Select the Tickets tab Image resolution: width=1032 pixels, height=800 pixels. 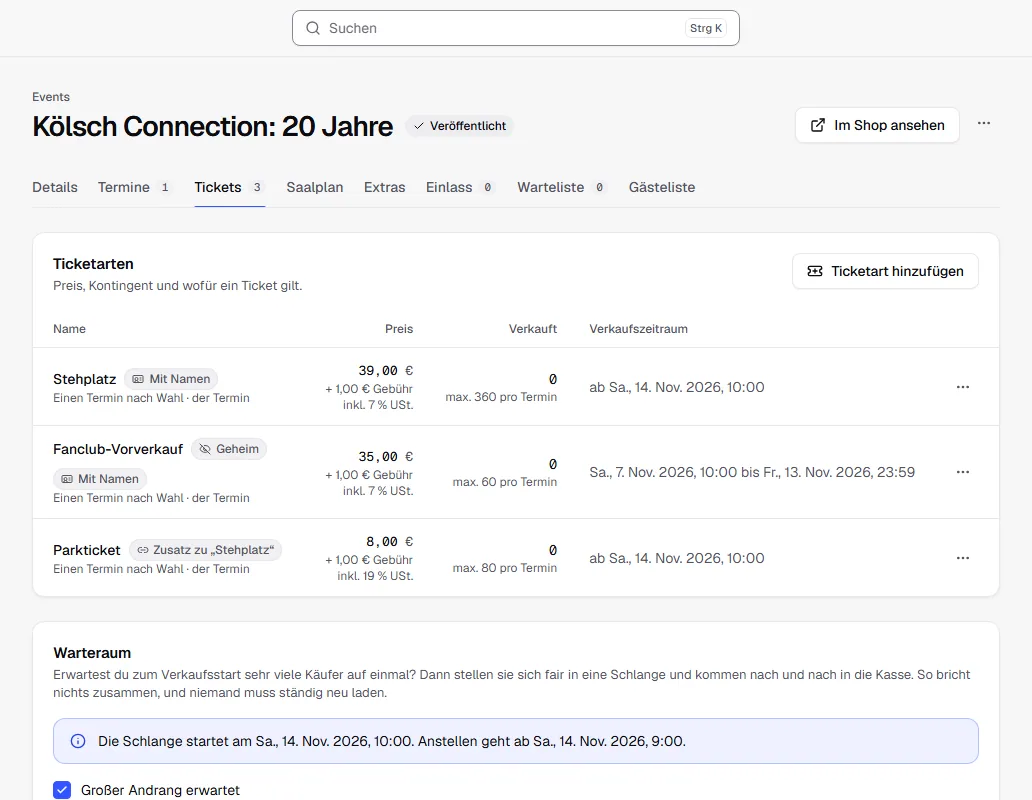229,188
